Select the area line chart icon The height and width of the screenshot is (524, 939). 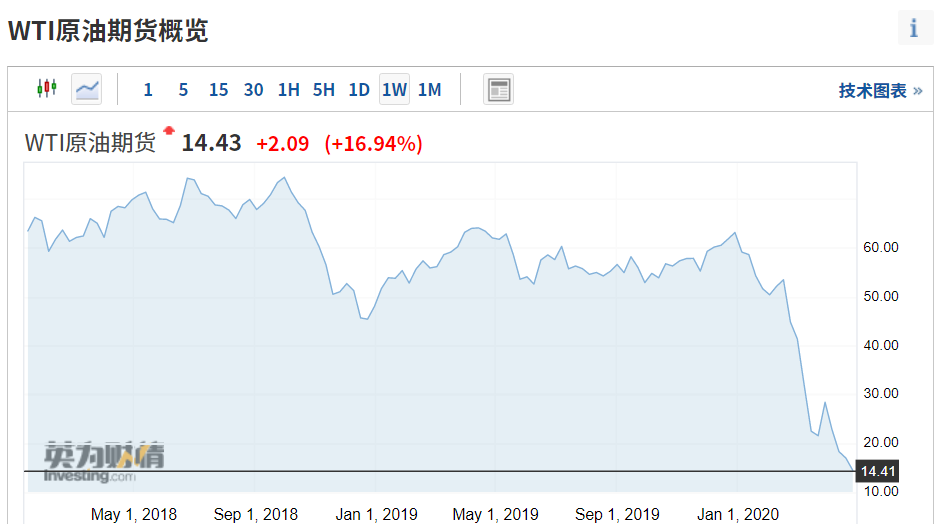[87, 89]
